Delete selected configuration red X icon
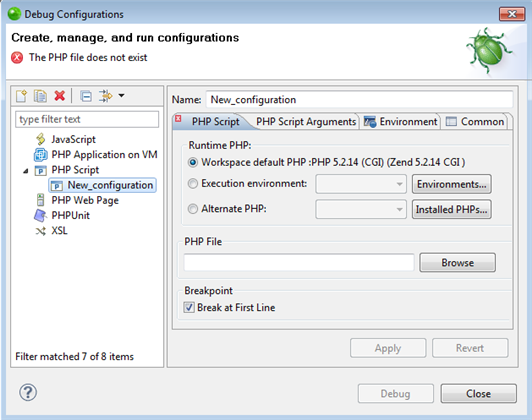The image size is (532, 420). [x=60, y=96]
